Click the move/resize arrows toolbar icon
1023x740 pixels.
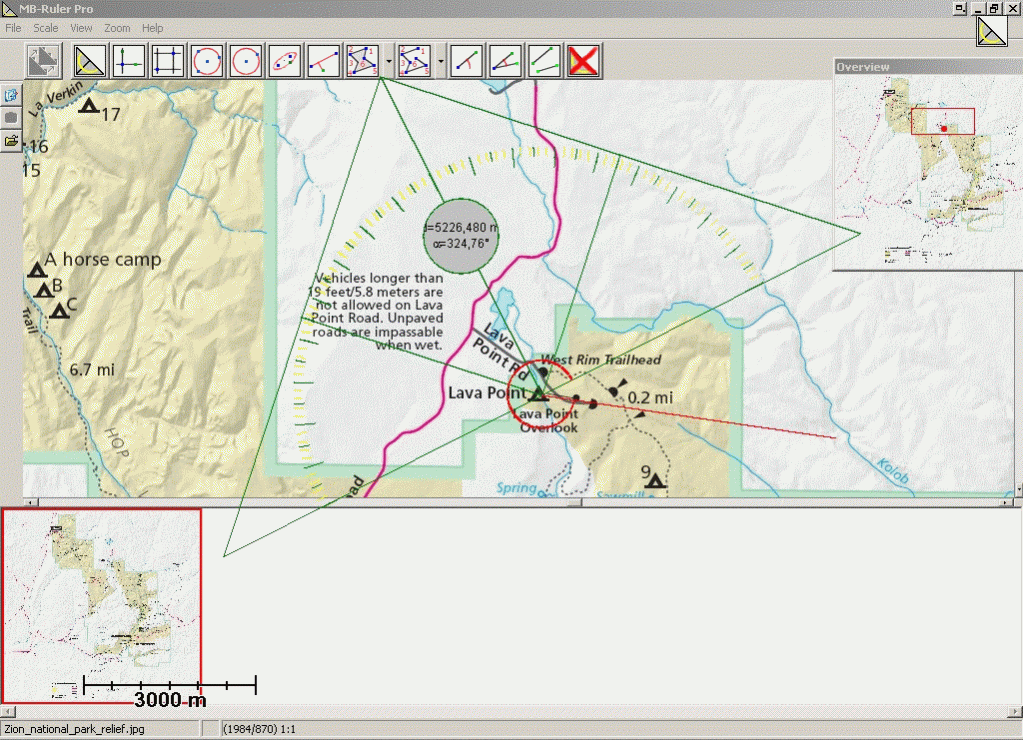44,61
